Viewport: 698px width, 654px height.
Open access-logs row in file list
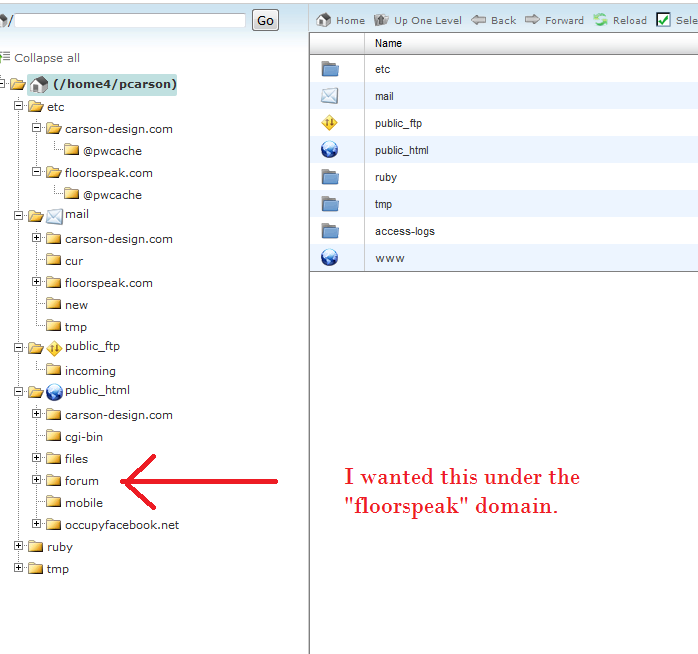click(x=404, y=231)
